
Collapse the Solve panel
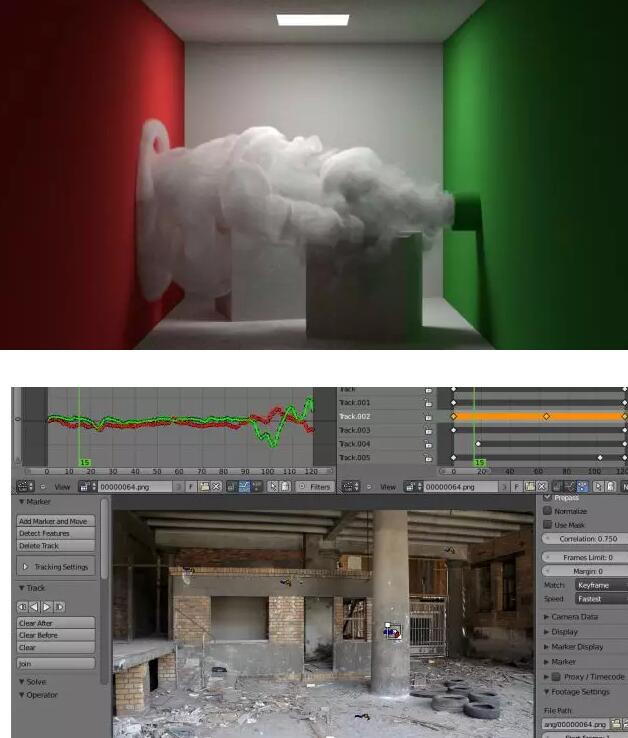[22, 682]
